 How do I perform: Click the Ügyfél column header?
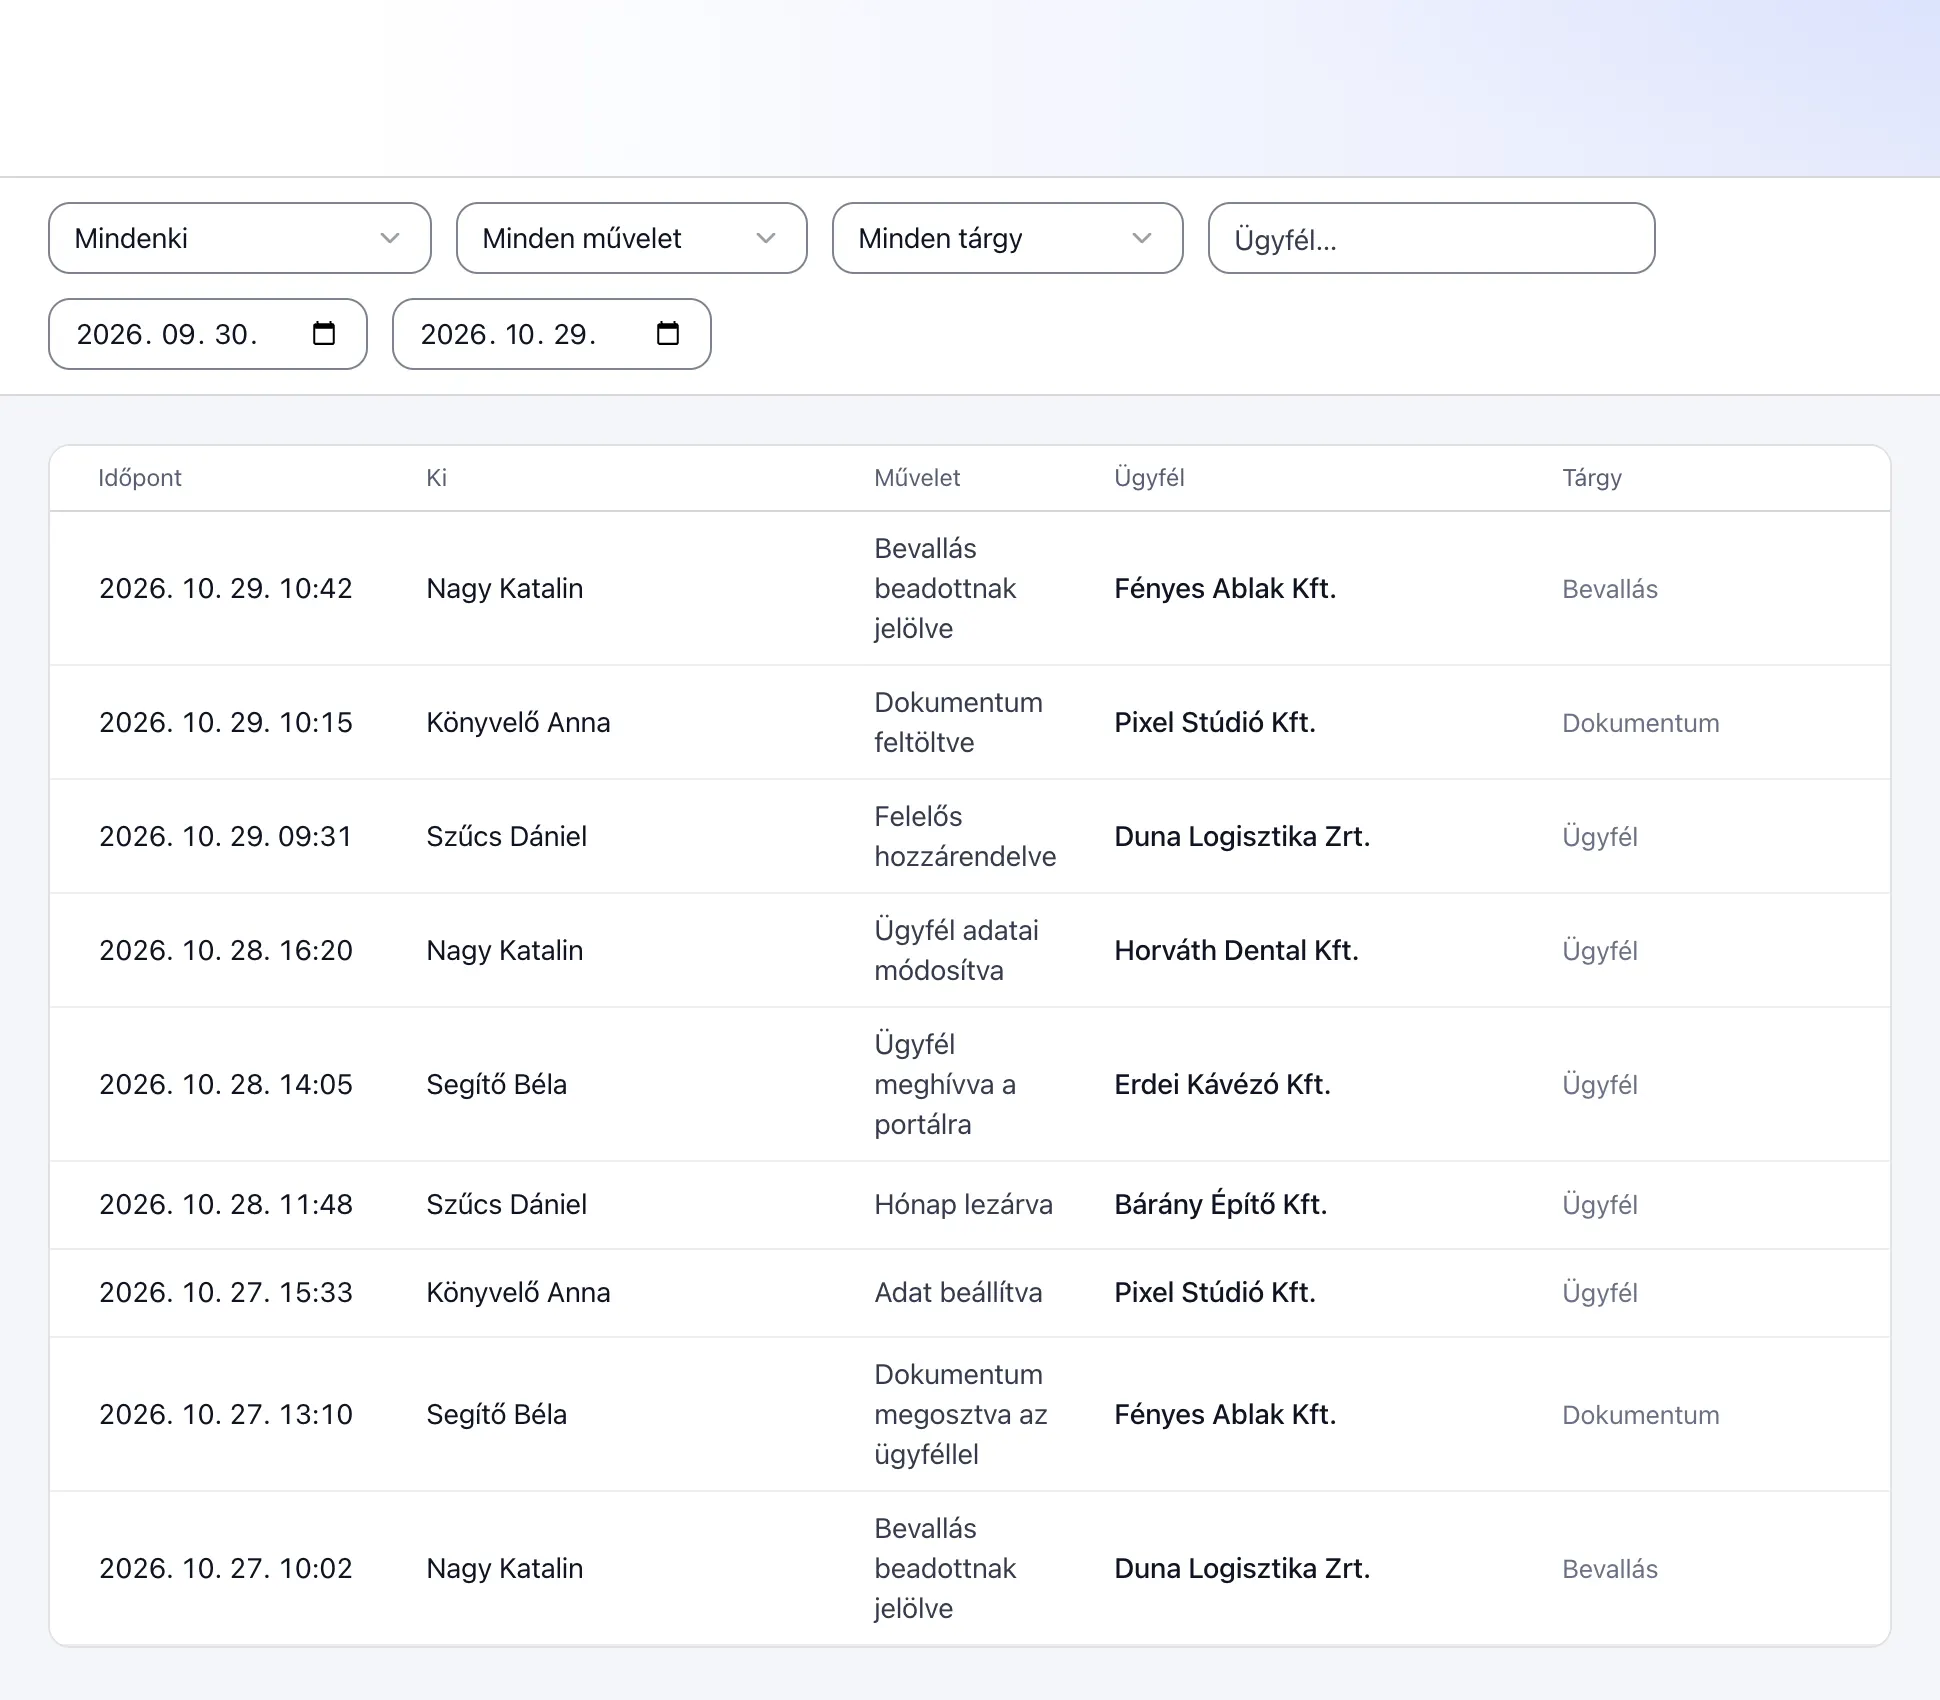[x=1149, y=478]
